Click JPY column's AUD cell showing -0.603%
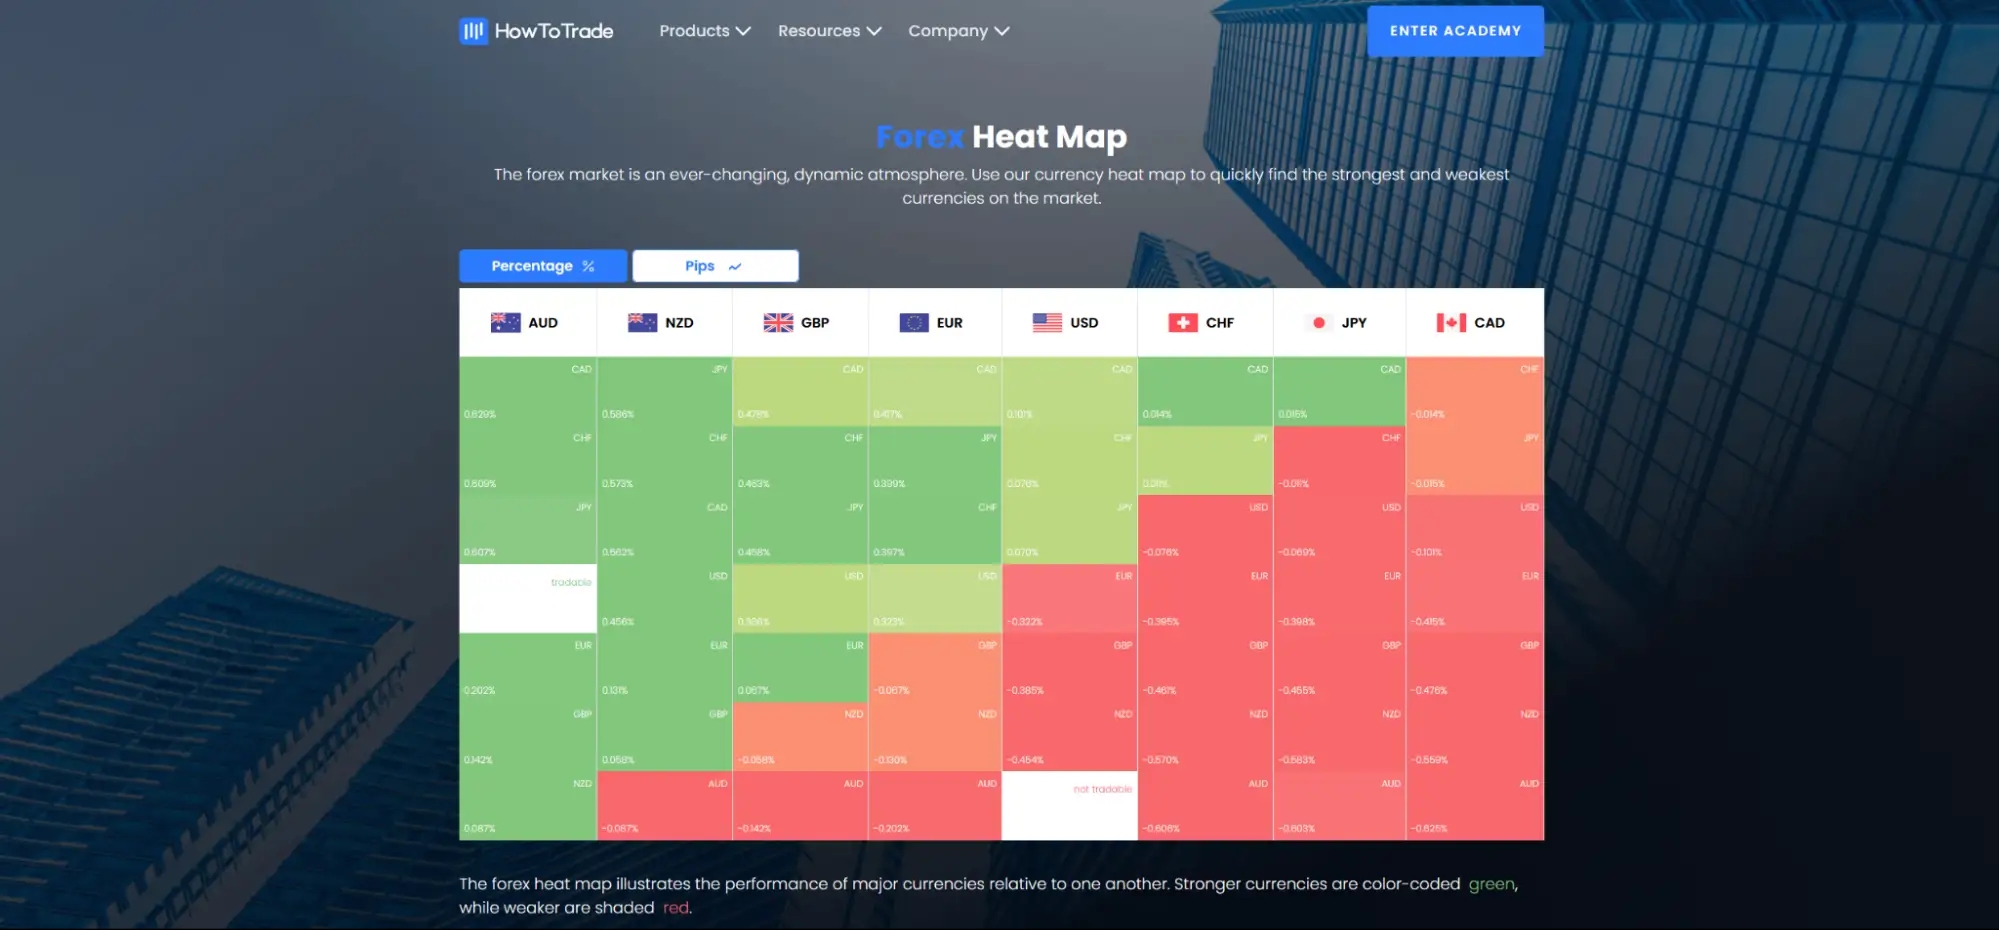 [x=1340, y=805]
